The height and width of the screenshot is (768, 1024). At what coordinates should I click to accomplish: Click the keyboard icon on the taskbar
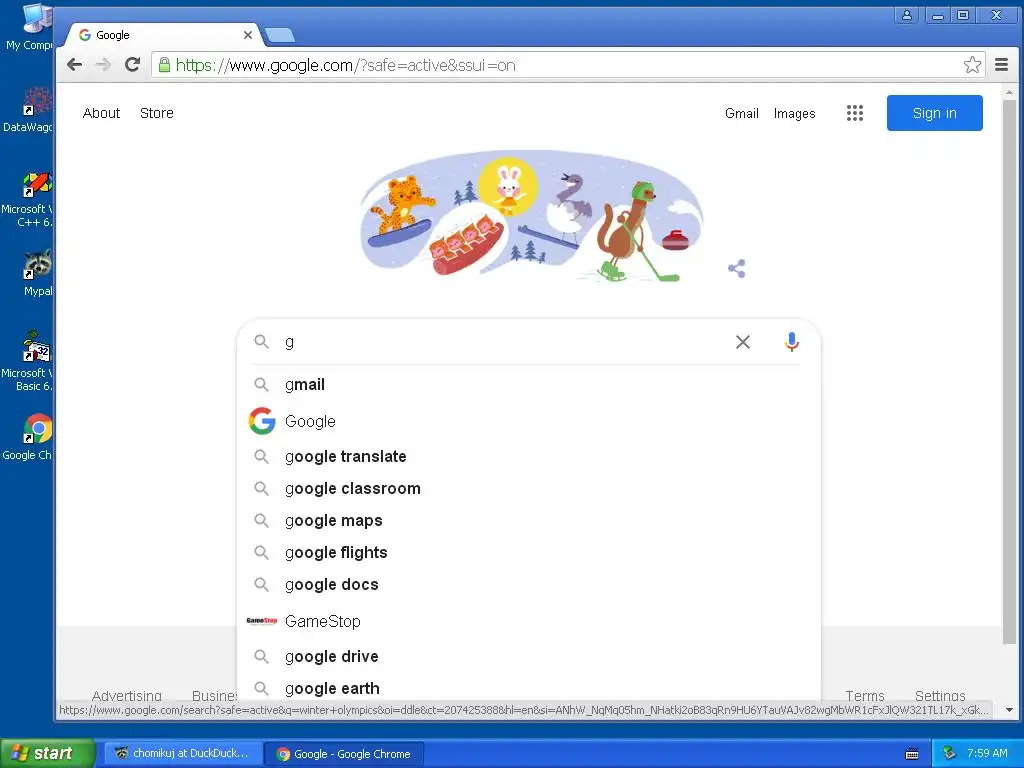(x=912, y=754)
